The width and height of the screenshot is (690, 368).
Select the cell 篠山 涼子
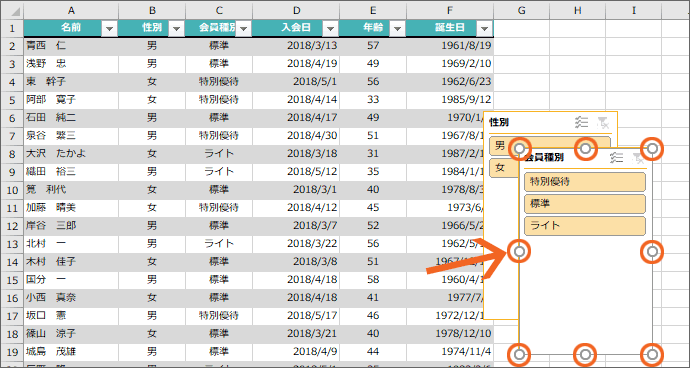(71, 334)
